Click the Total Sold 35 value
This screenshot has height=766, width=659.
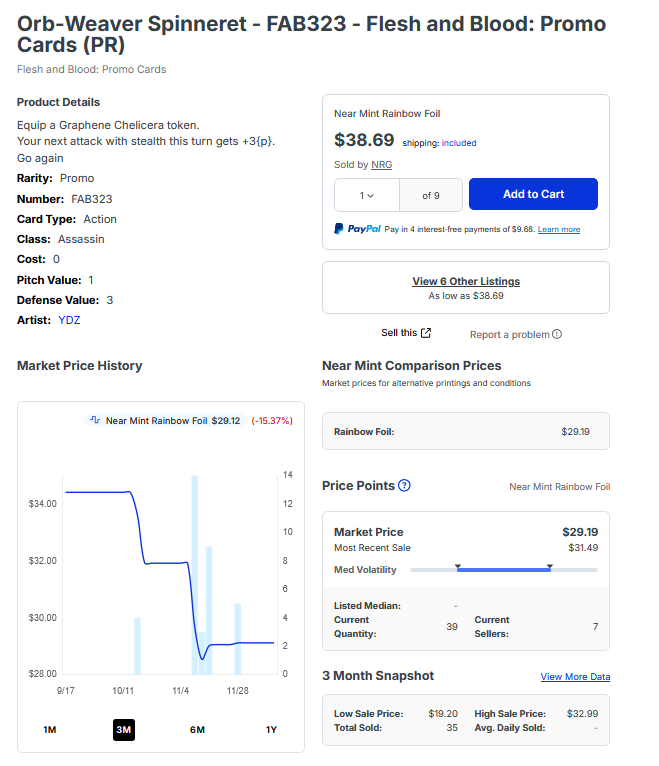[x=452, y=728]
